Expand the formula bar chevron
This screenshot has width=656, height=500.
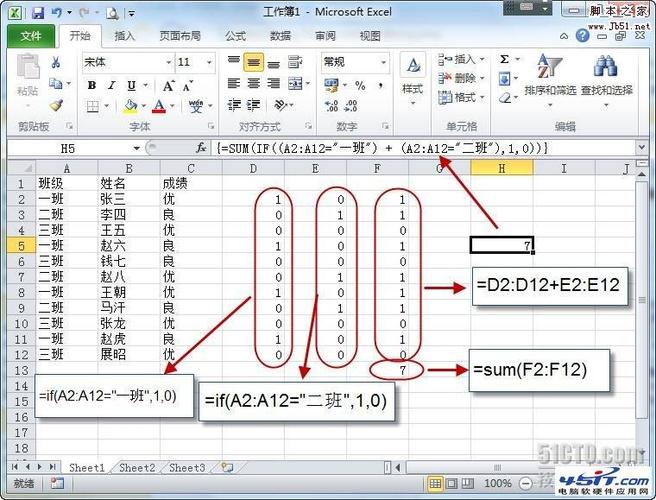point(642,147)
